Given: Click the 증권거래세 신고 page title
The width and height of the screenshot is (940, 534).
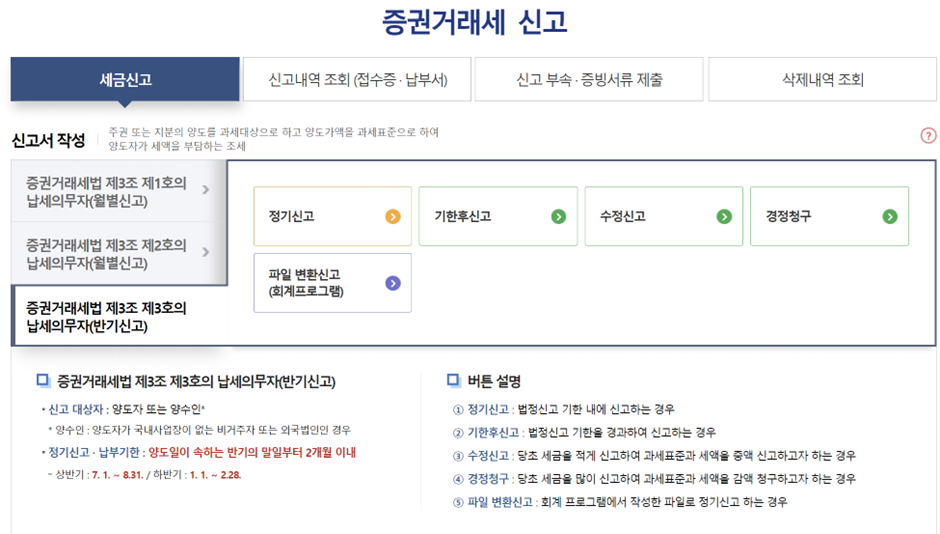Looking at the screenshot, I should pos(474,22).
